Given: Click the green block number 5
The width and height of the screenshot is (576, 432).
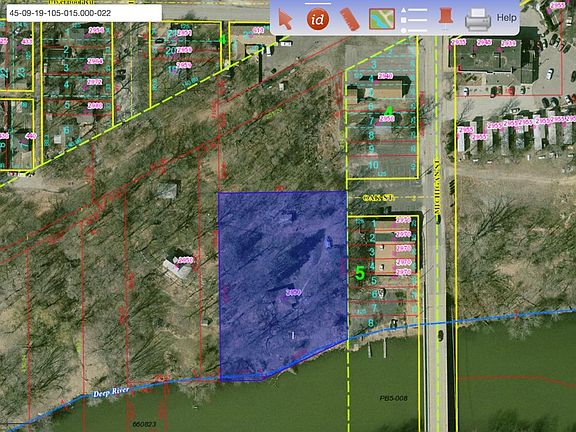Looking at the screenshot, I should click(x=360, y=274).
